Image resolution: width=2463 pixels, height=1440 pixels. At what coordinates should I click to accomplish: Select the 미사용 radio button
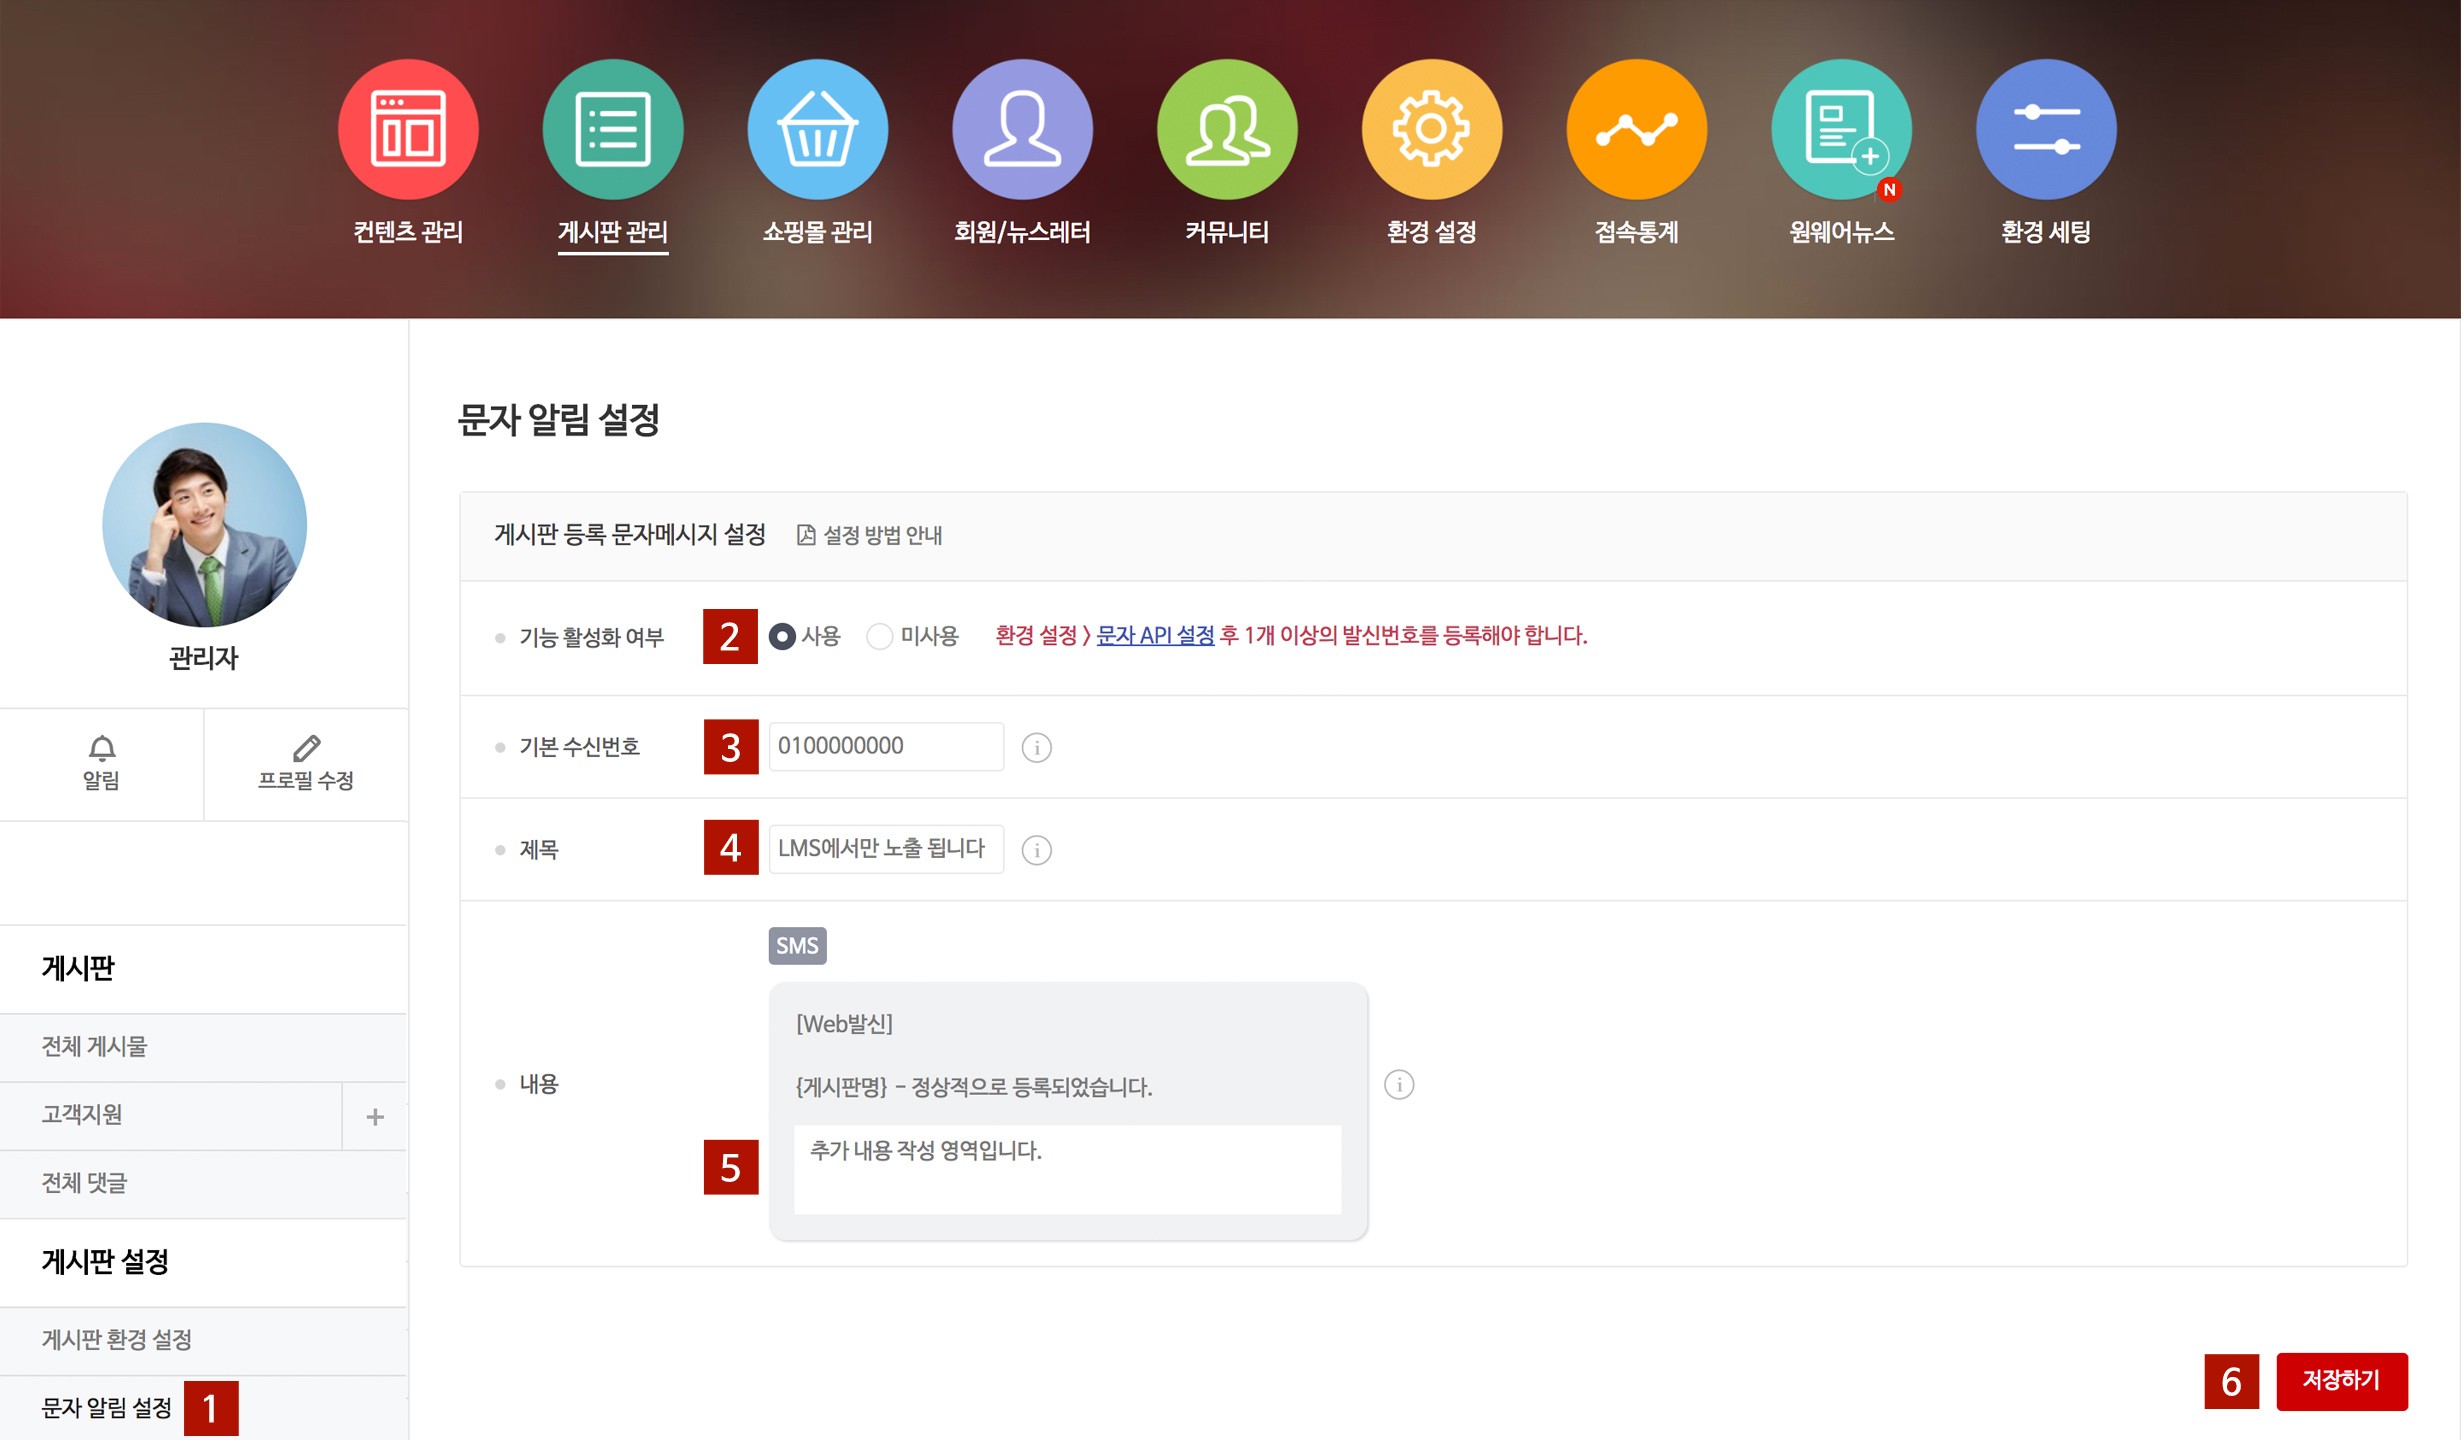879,636
